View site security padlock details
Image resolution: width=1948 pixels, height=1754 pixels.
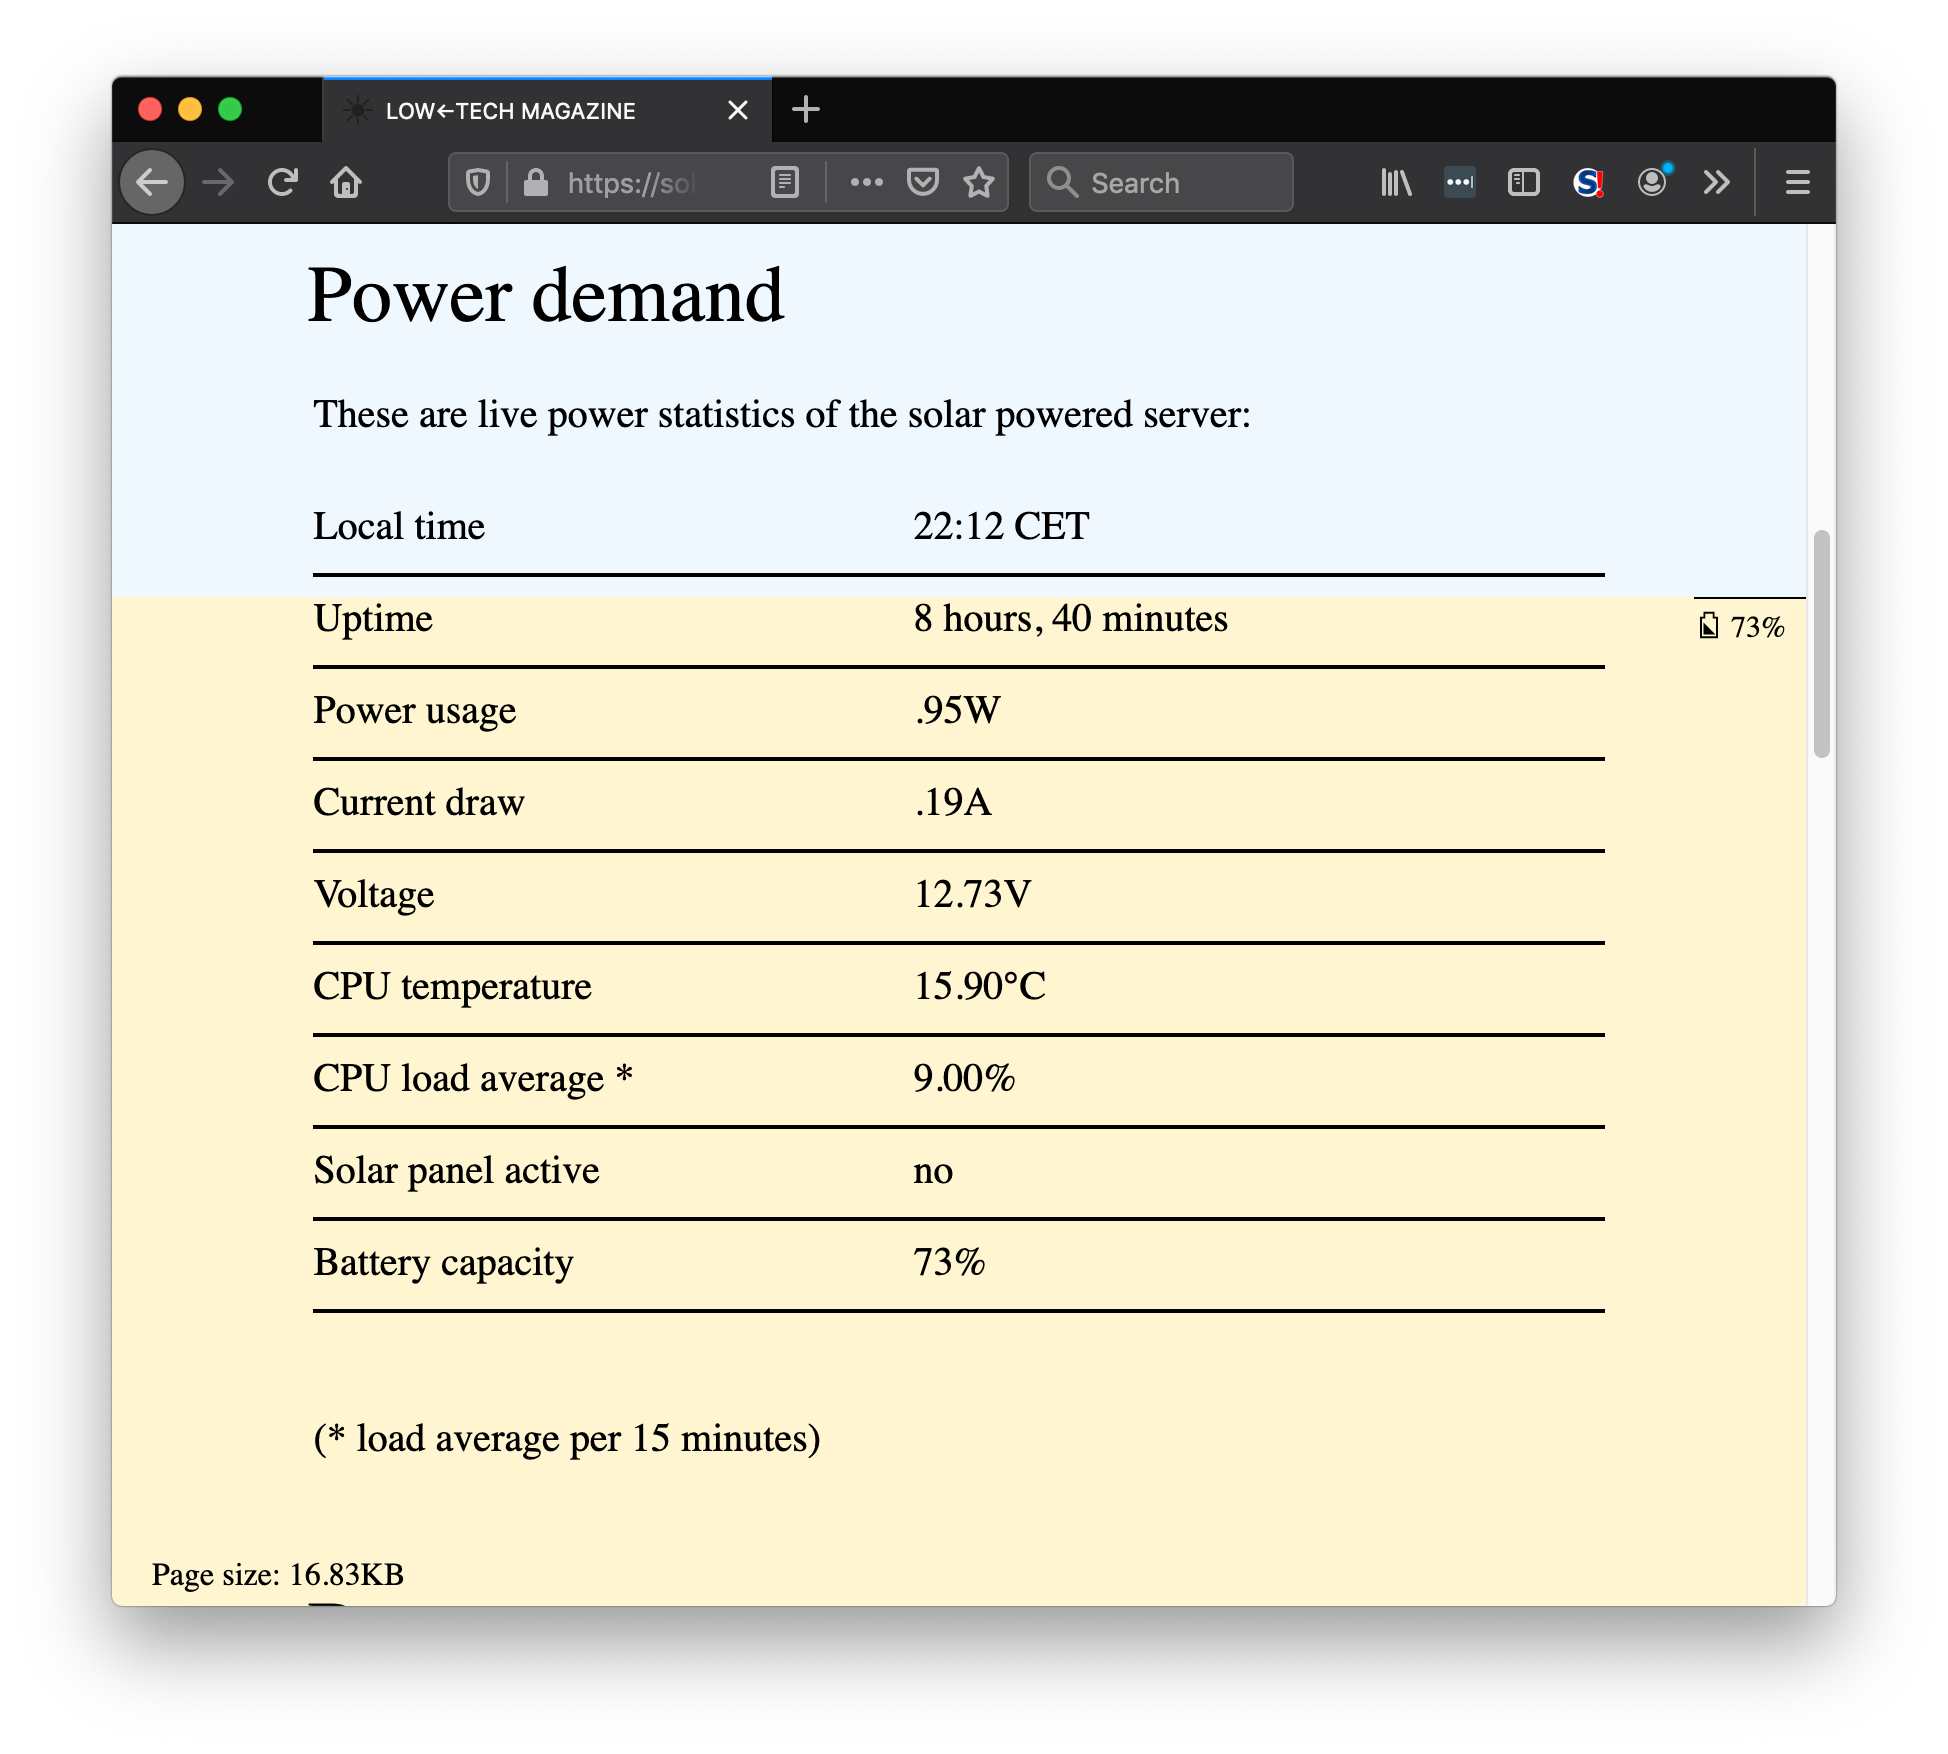536,183
